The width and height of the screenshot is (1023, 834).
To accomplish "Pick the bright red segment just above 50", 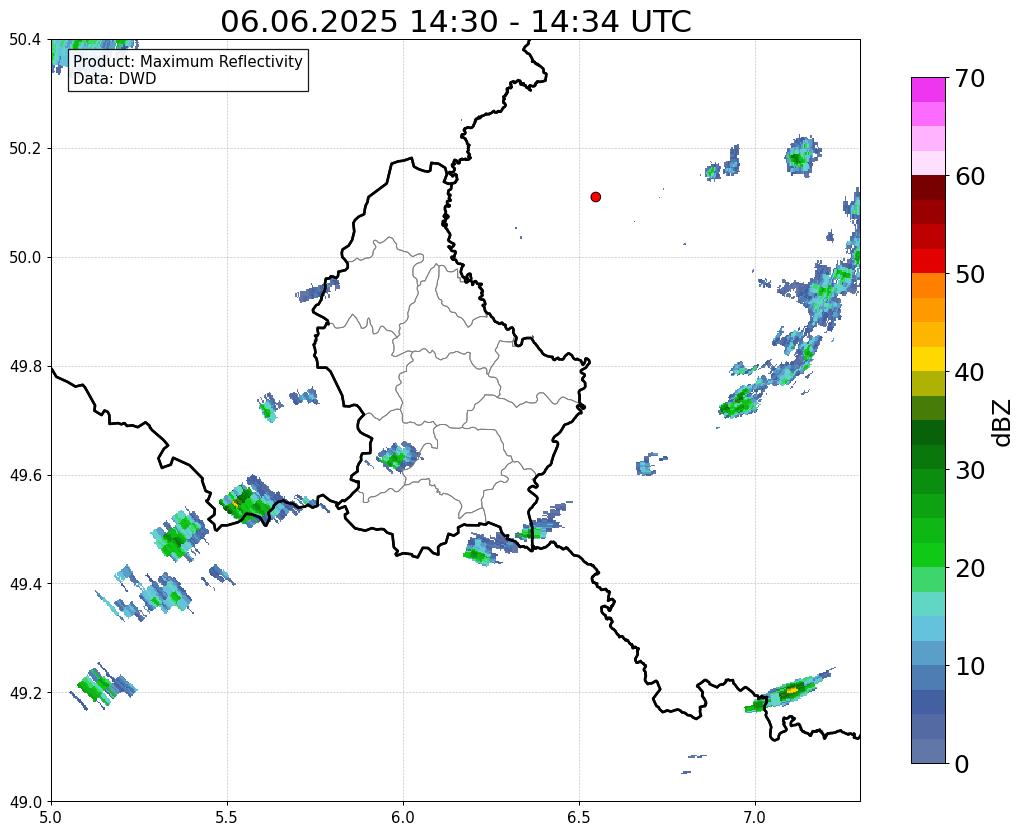I will coord(928,261).
